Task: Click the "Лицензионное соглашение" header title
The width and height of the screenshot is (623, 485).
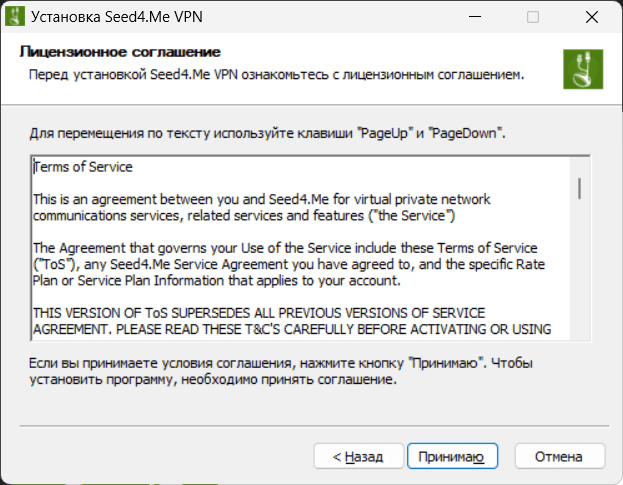Action: click(120, 52)
